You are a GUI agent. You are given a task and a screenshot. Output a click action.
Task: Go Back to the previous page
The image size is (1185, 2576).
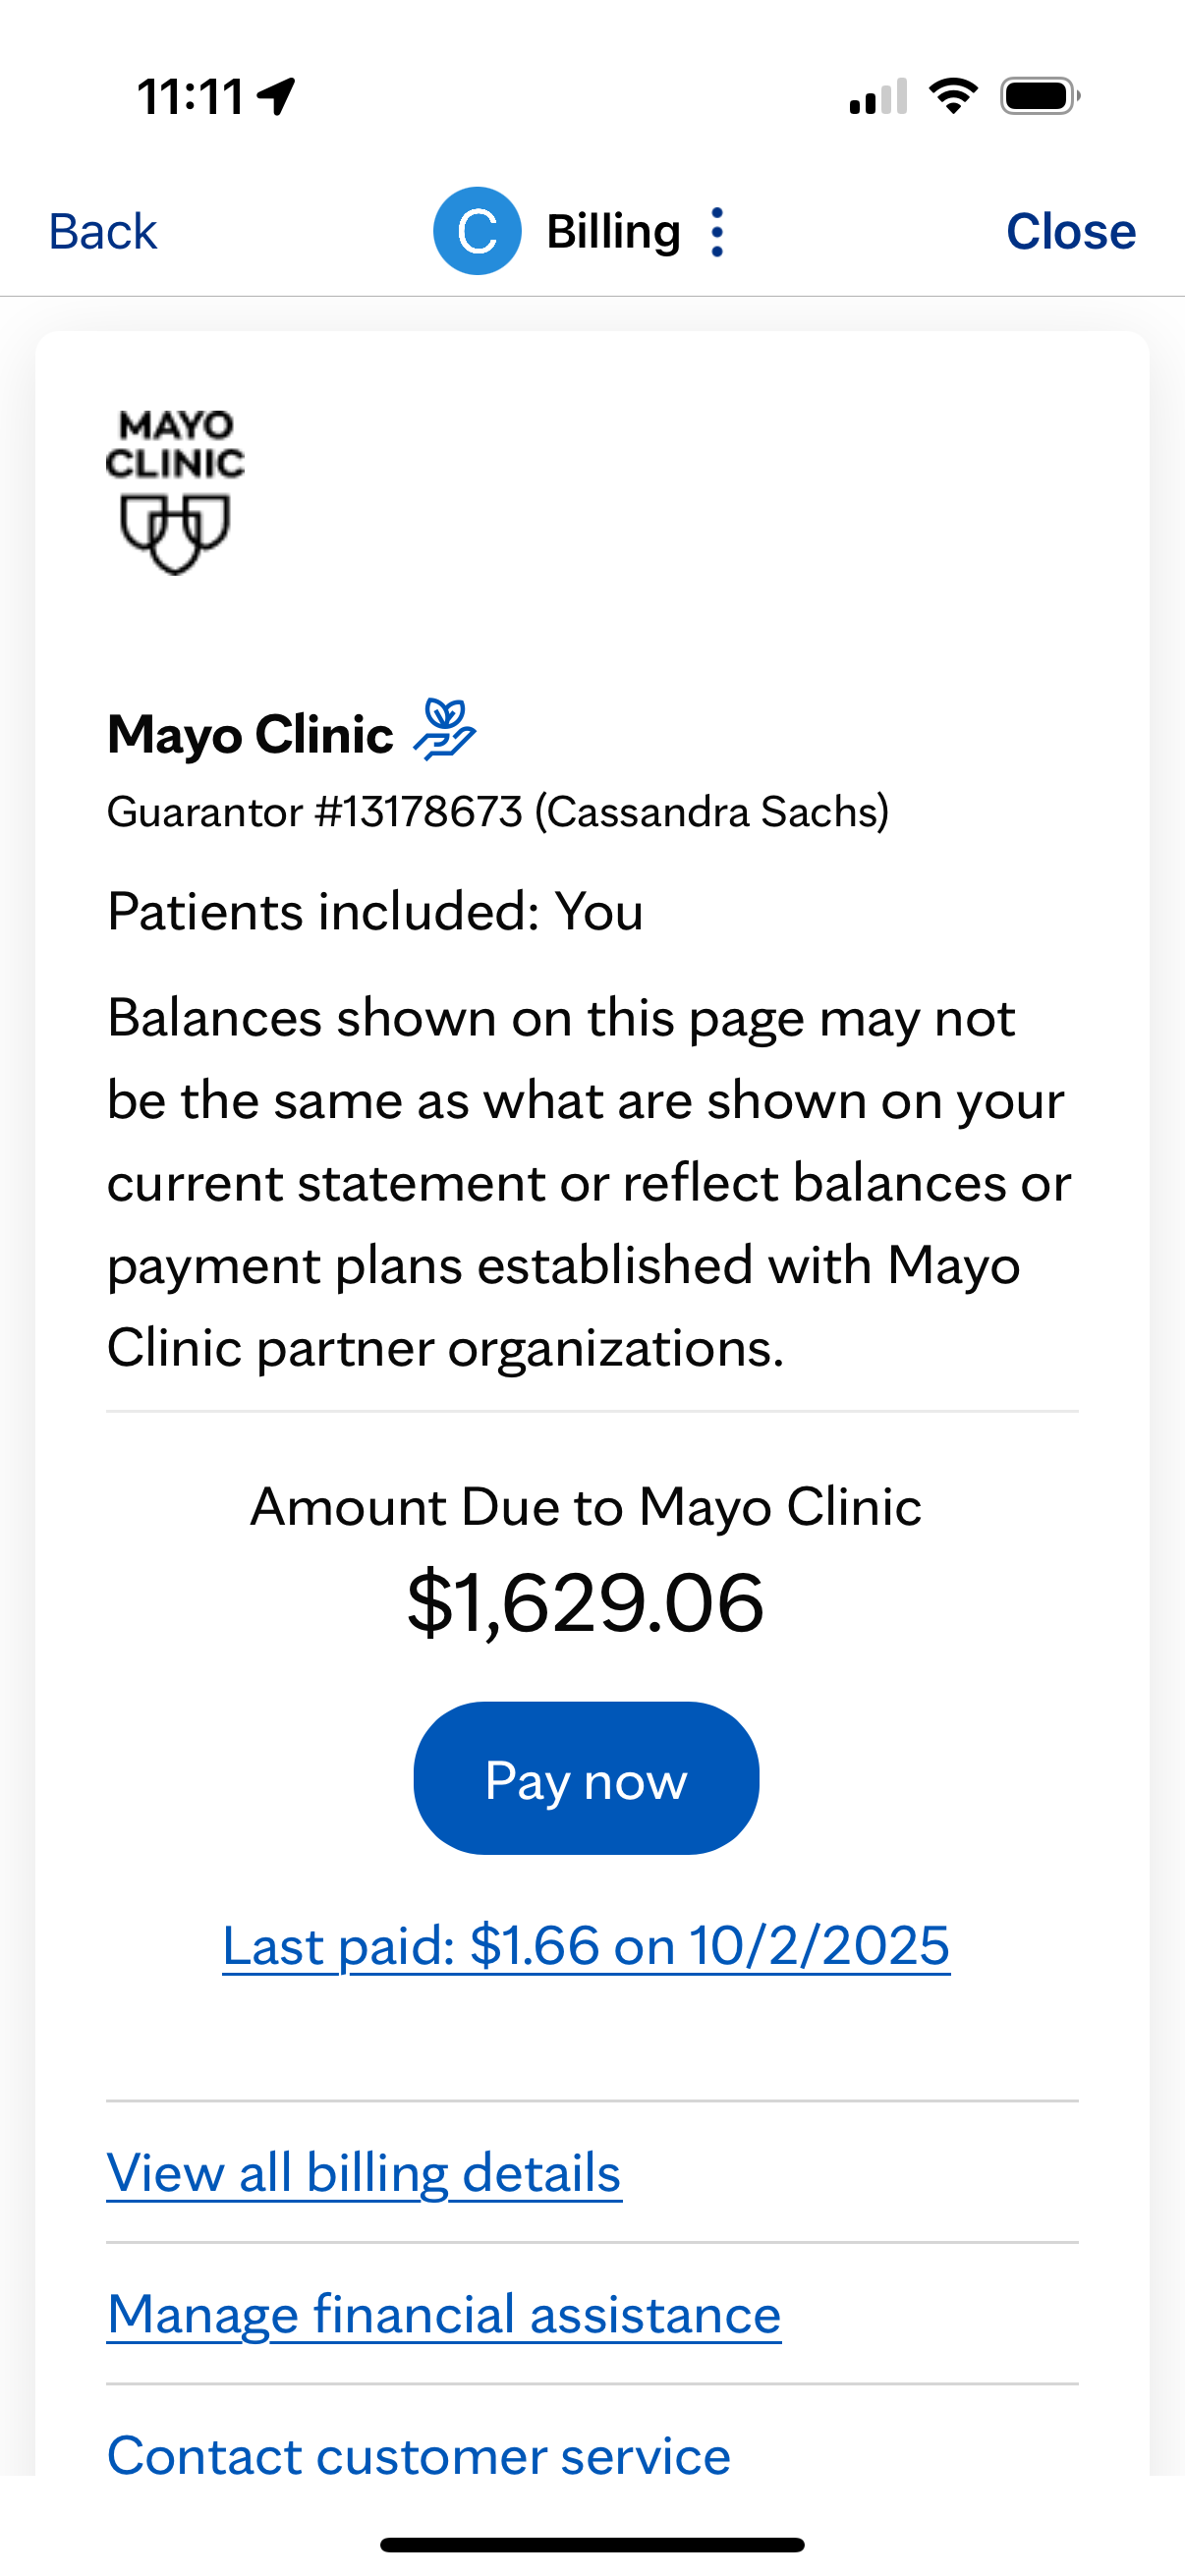click(x=103, y=232)
